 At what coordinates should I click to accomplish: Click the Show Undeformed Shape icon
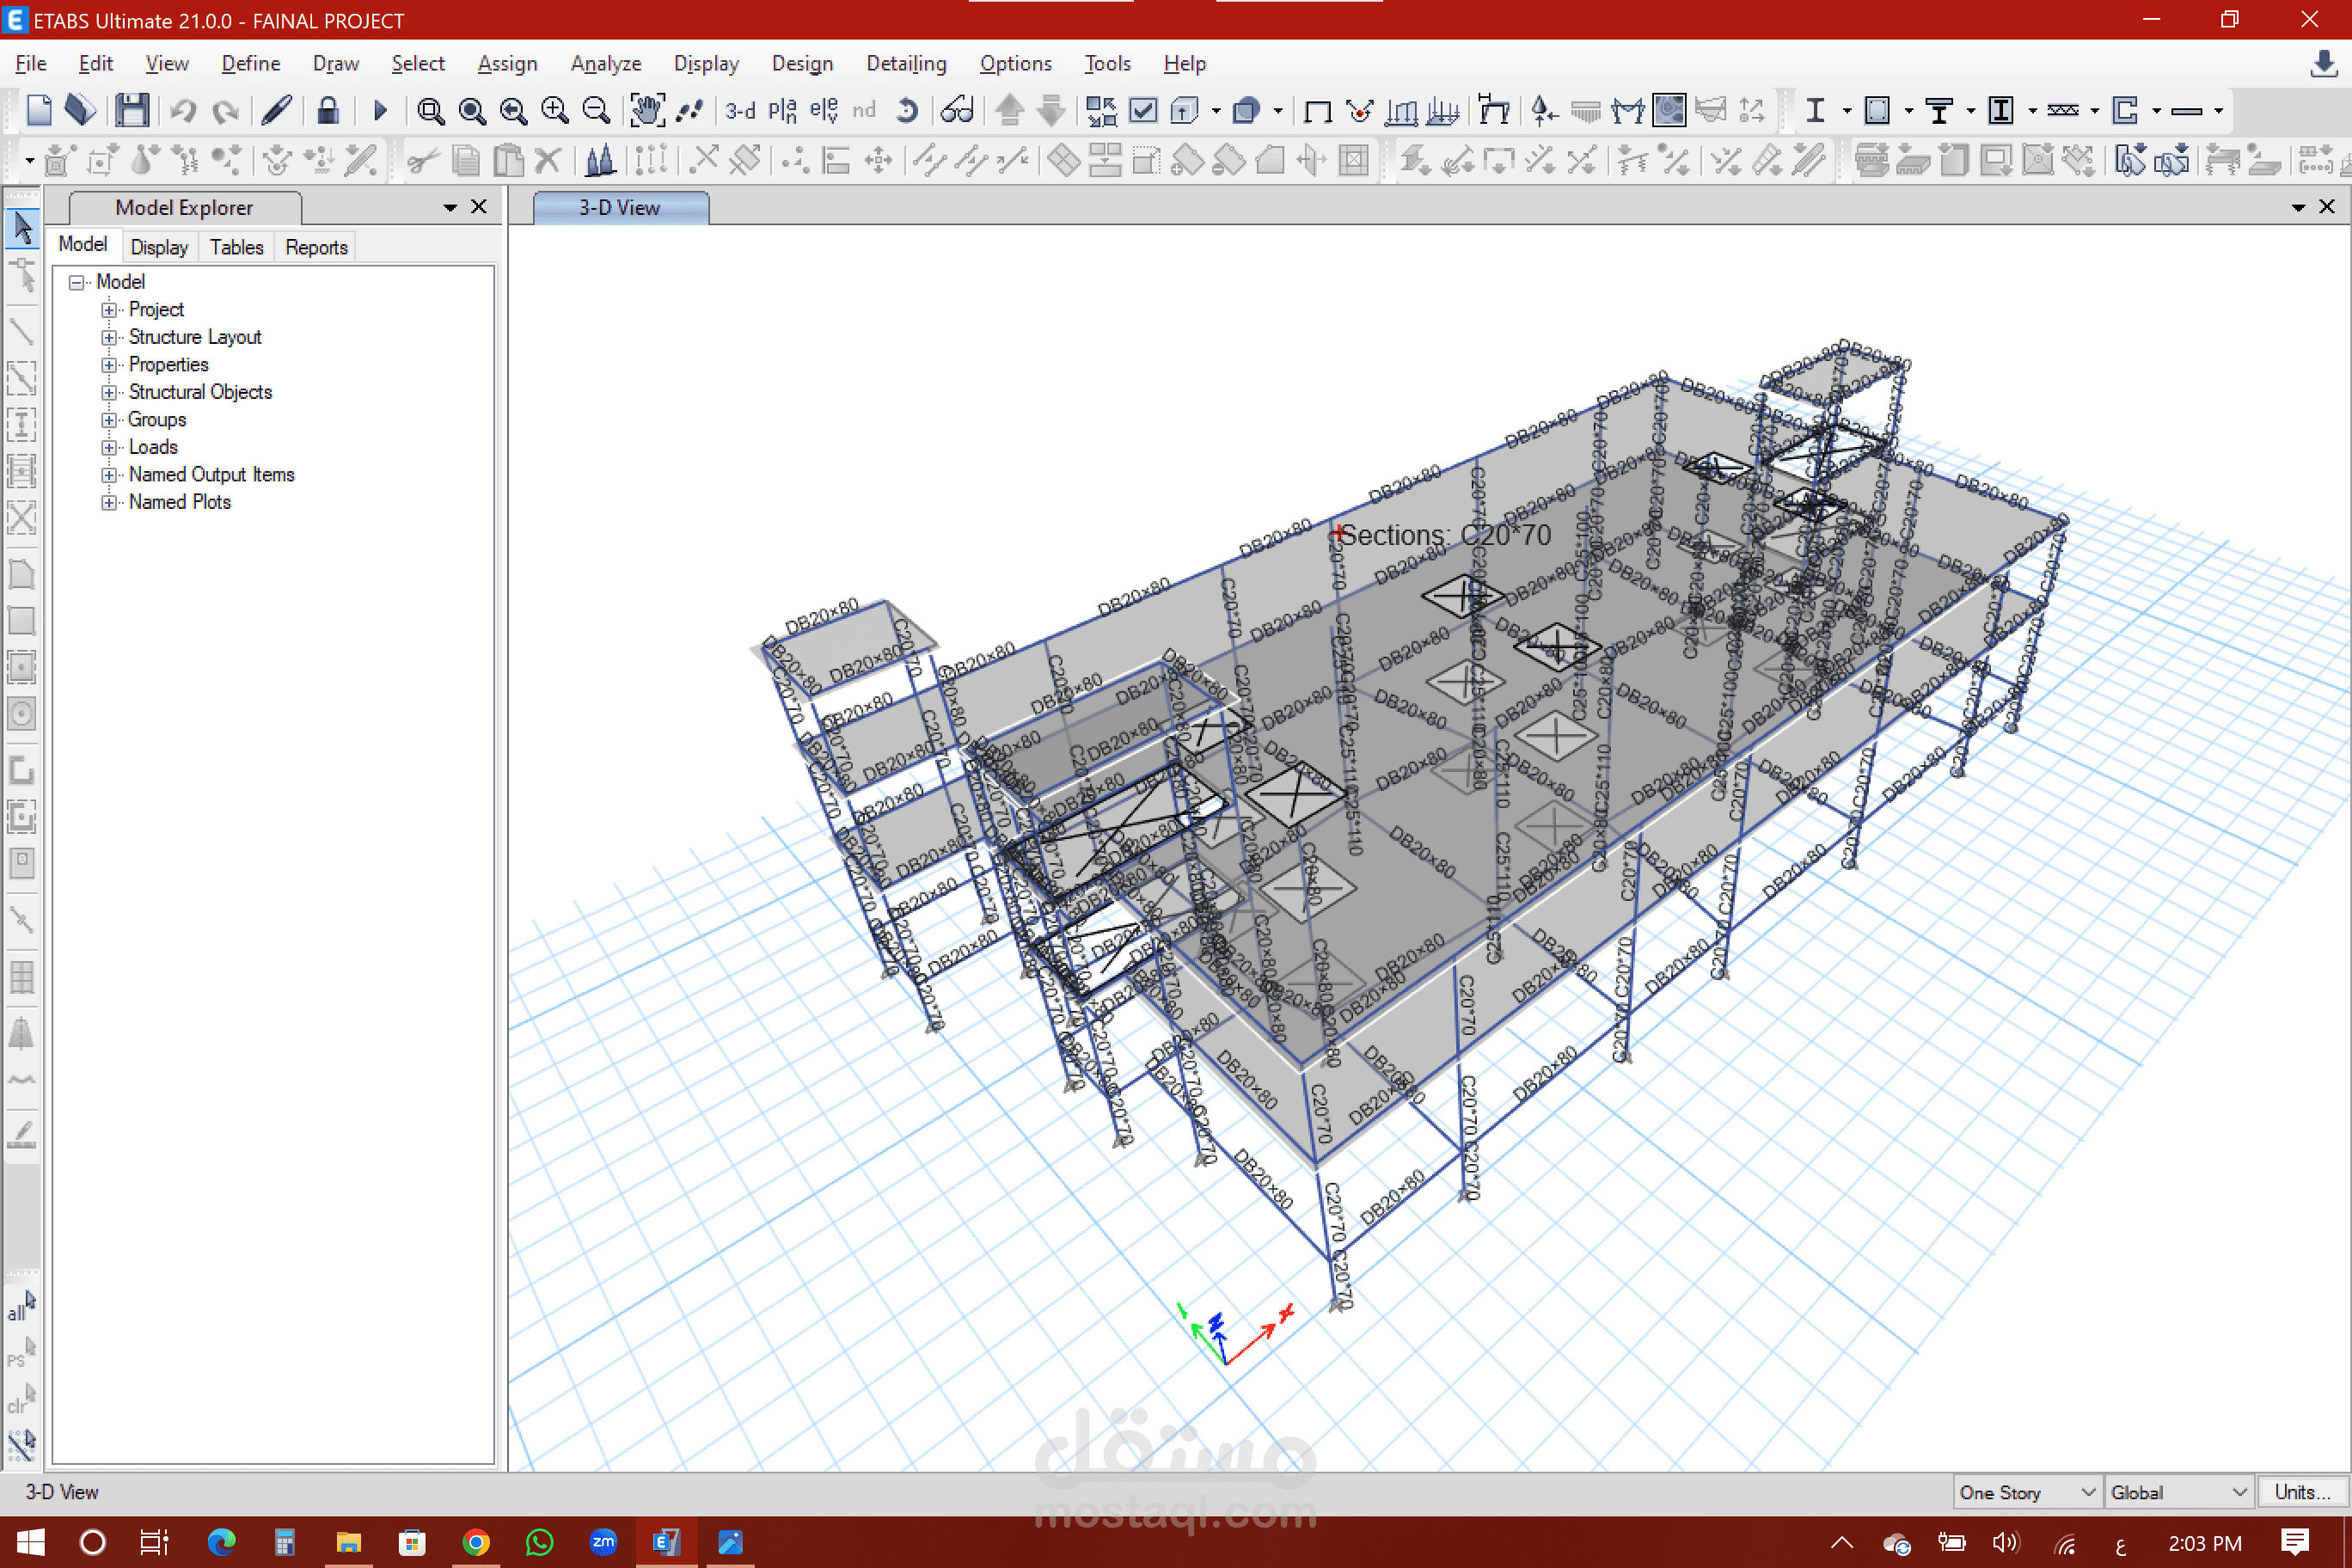[x=1317, y=110]
